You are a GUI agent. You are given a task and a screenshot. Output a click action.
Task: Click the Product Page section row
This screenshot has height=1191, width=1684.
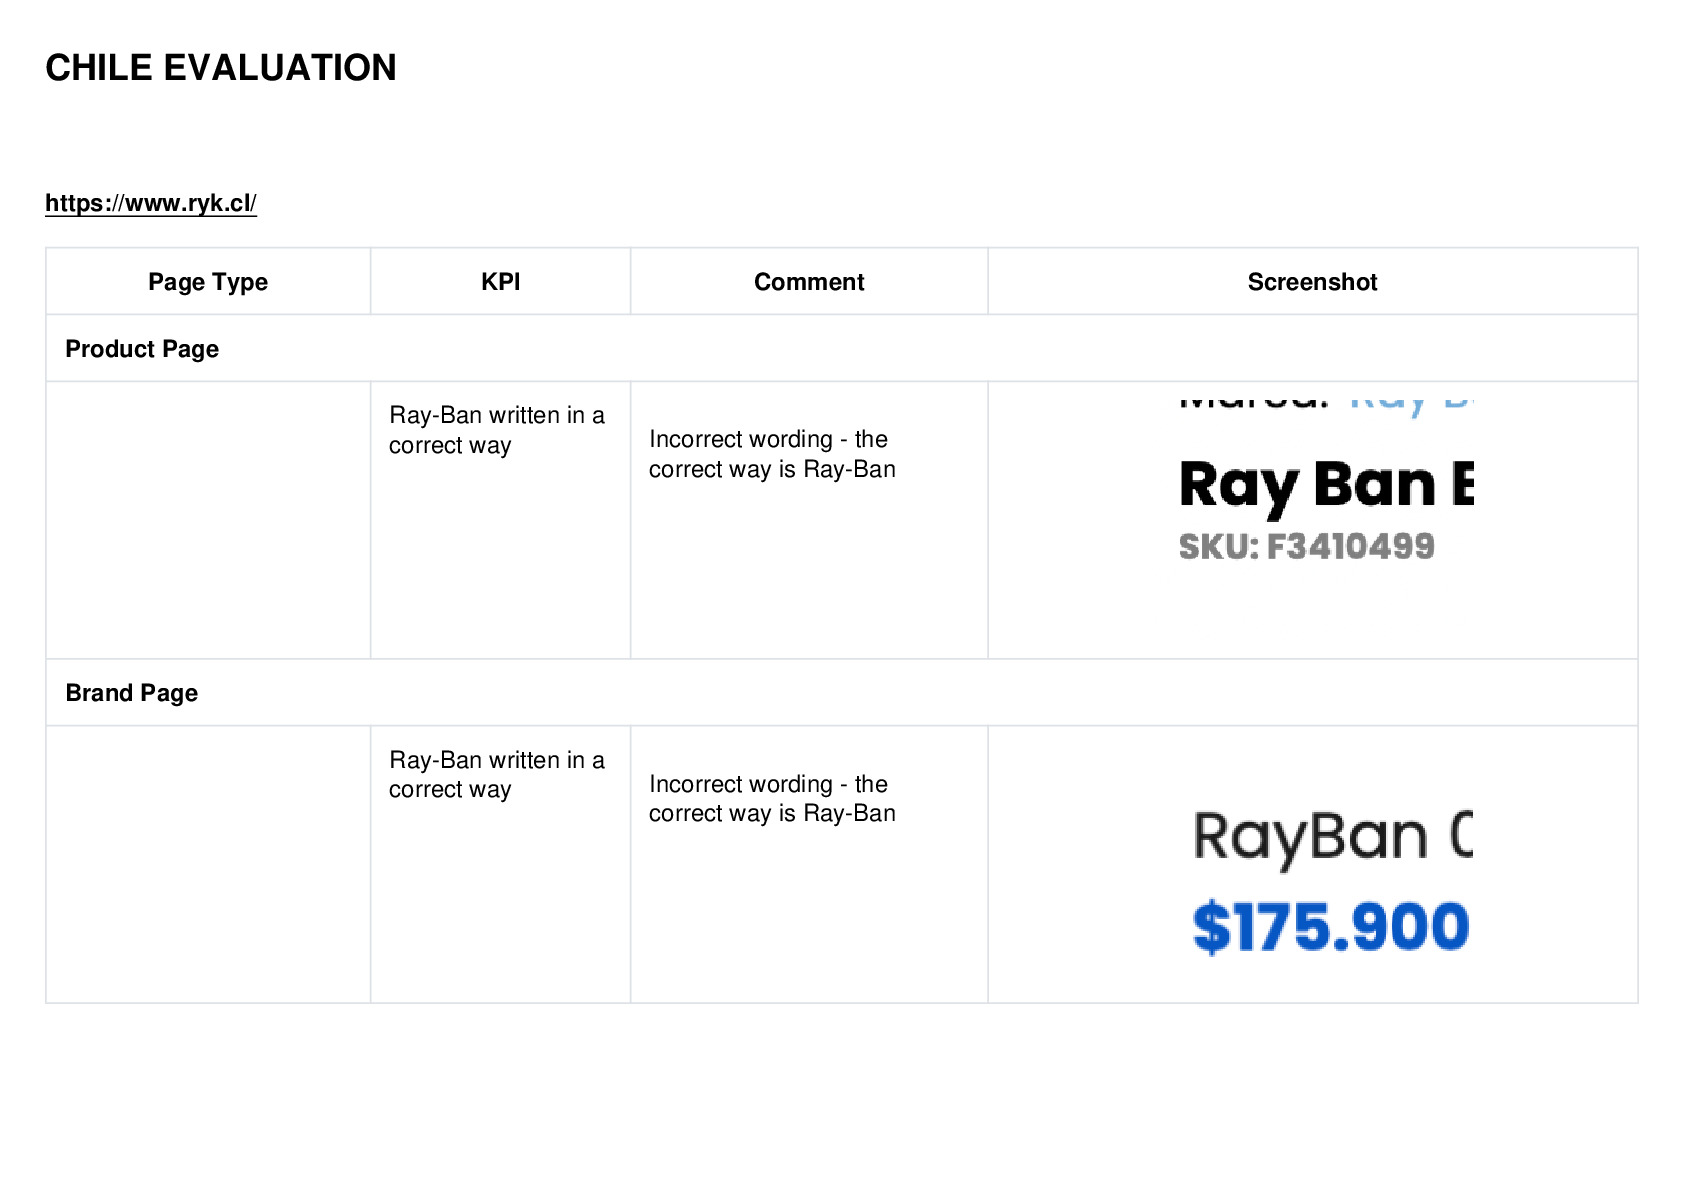tap(841, 348)
